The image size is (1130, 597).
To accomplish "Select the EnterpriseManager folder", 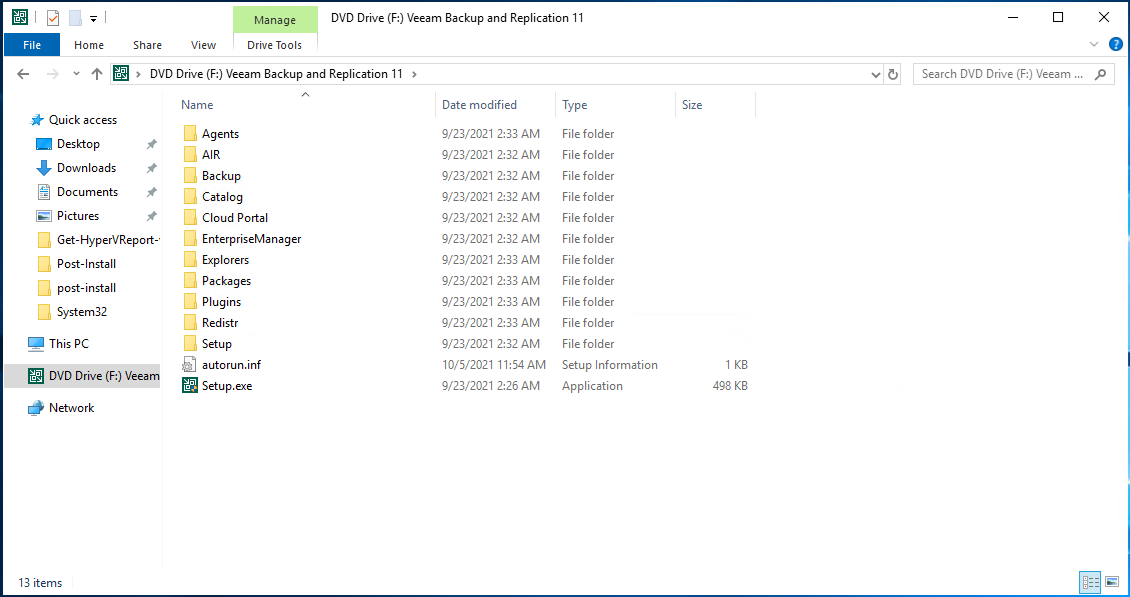I will (251, 239).
